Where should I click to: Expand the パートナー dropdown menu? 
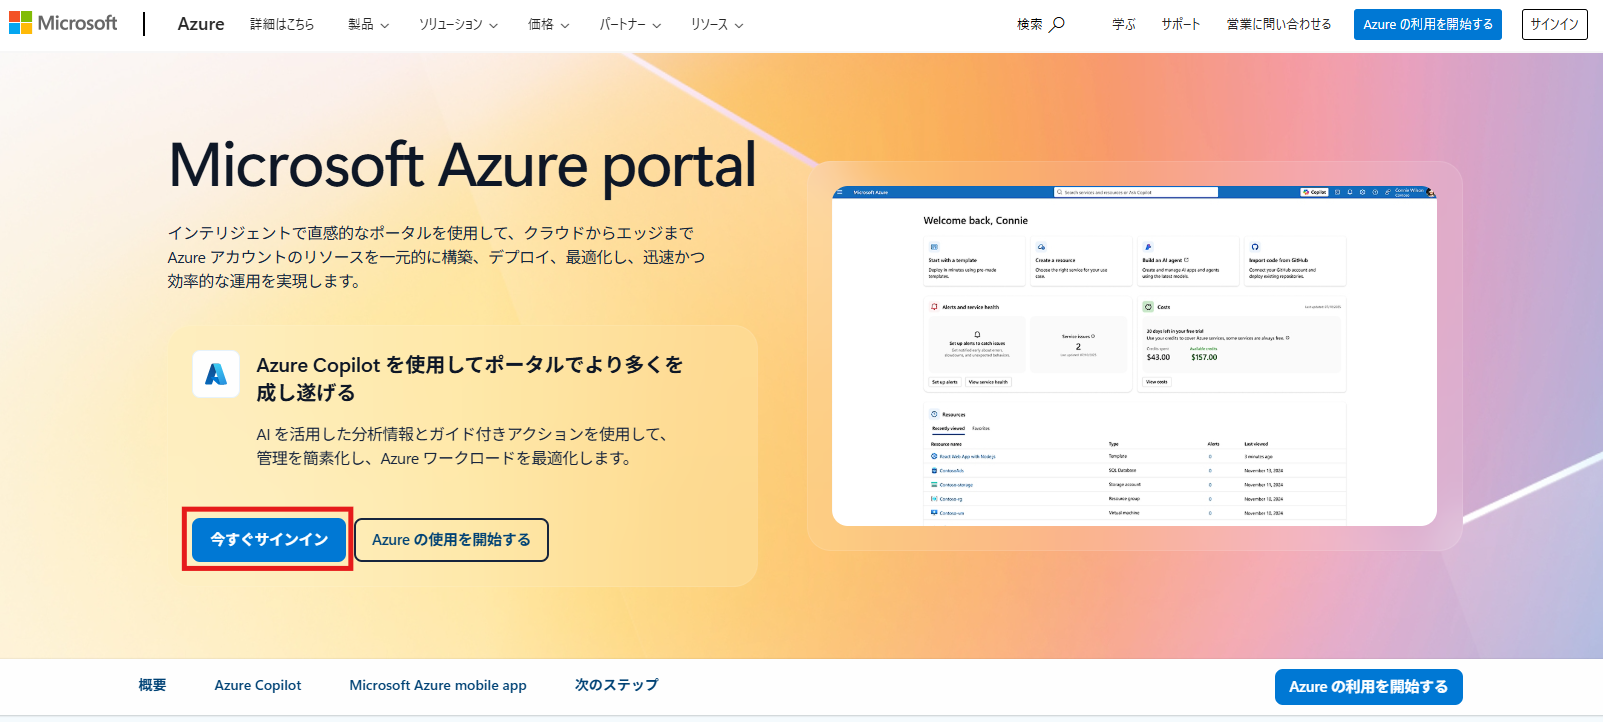630,24
